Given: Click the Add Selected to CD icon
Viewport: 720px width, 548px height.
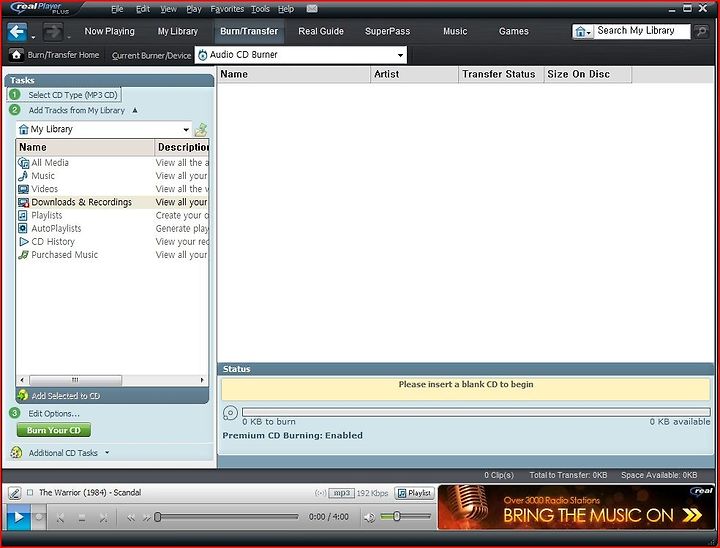Looking at the screenshot, I should point(22,395).
